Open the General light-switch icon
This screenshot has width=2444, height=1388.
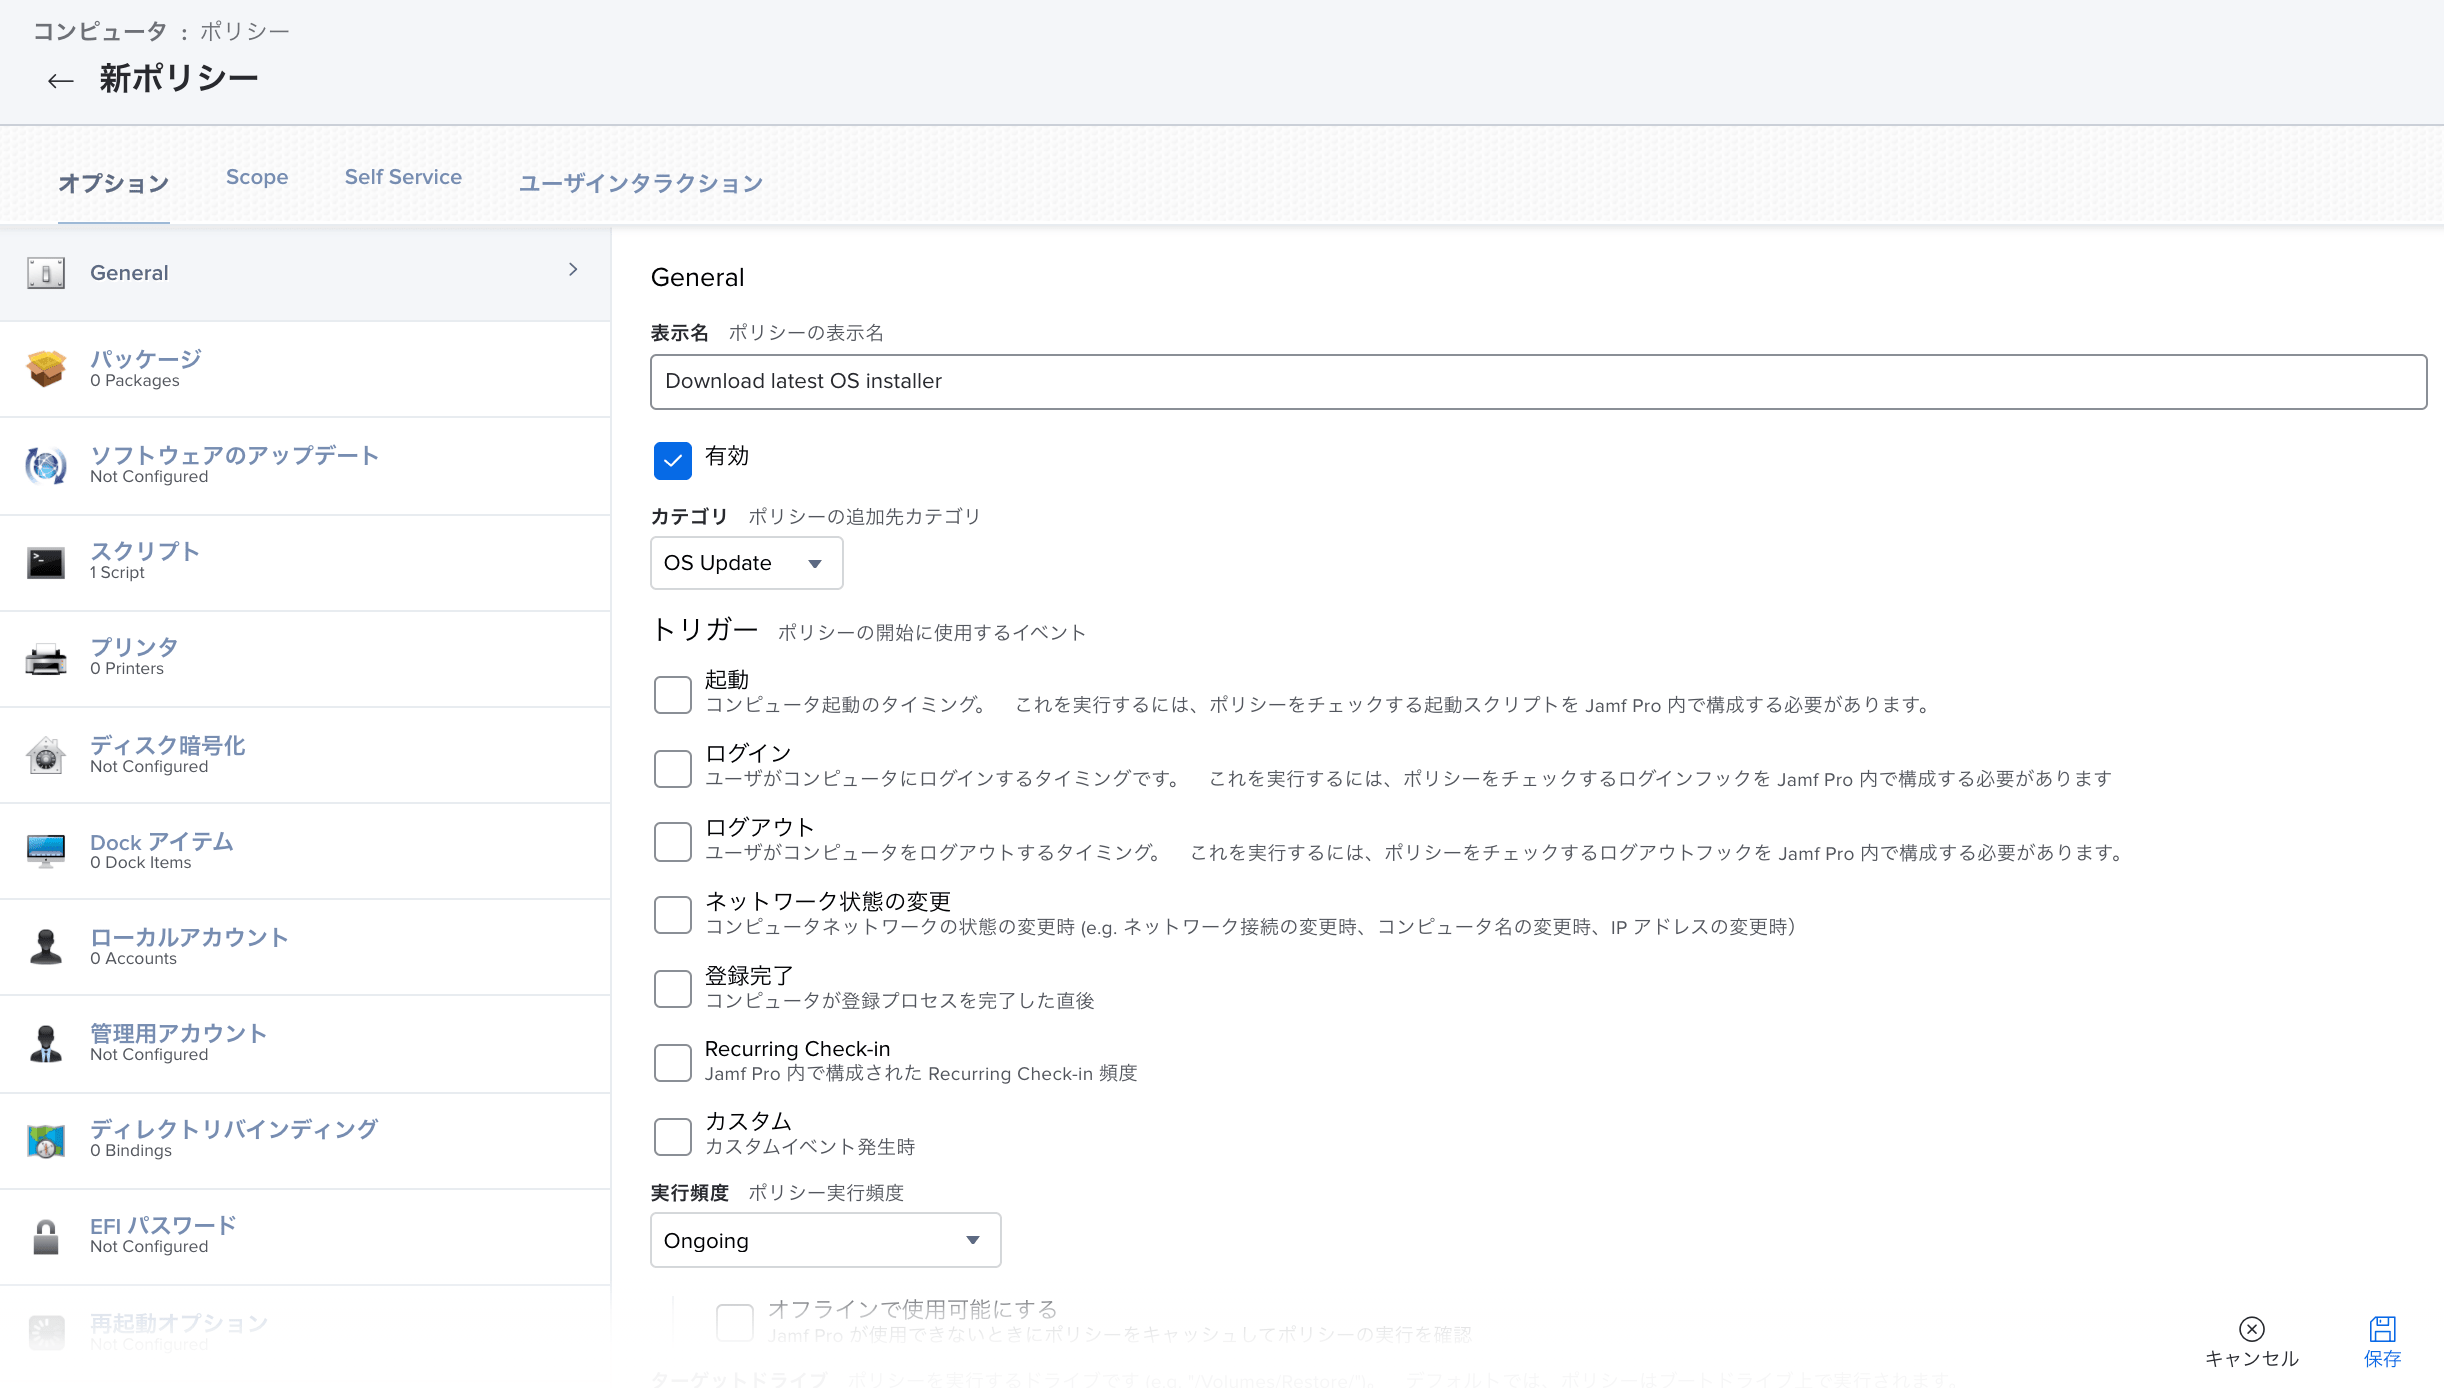[x=46, y=273]
